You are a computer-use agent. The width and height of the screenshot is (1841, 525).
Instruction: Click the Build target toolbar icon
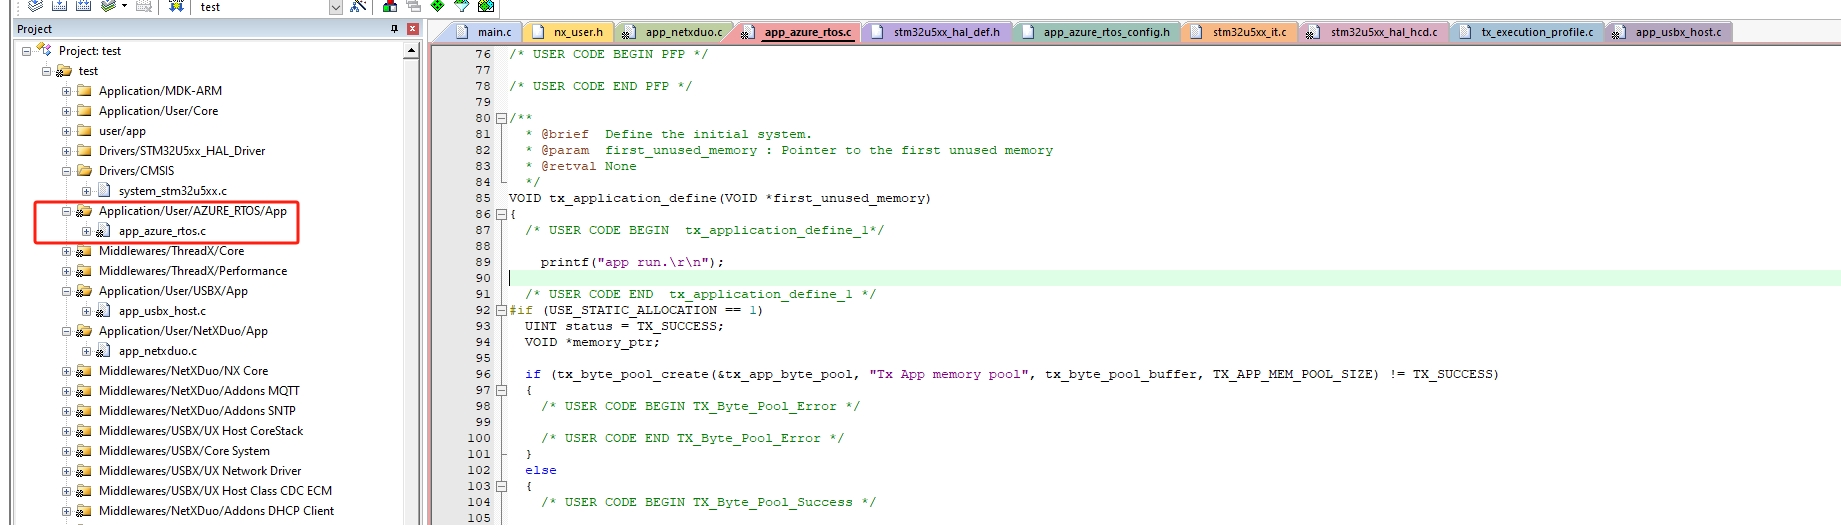[x=60, y=6]
